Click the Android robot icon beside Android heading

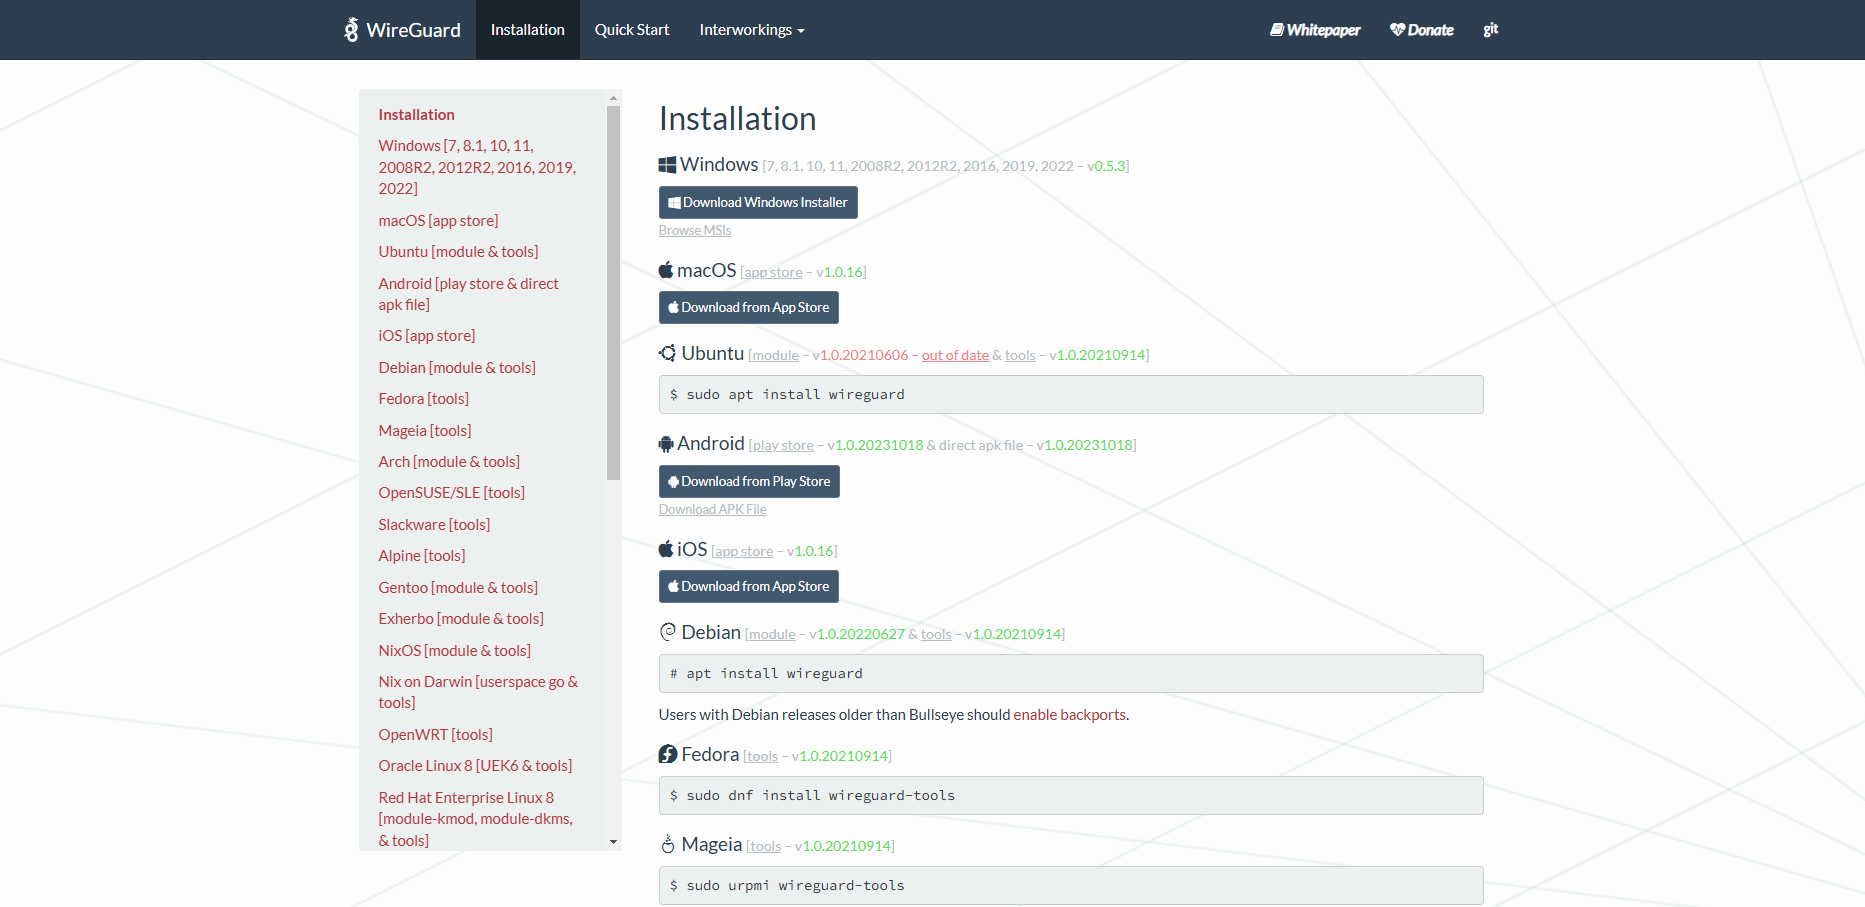(x=666, y=444)
